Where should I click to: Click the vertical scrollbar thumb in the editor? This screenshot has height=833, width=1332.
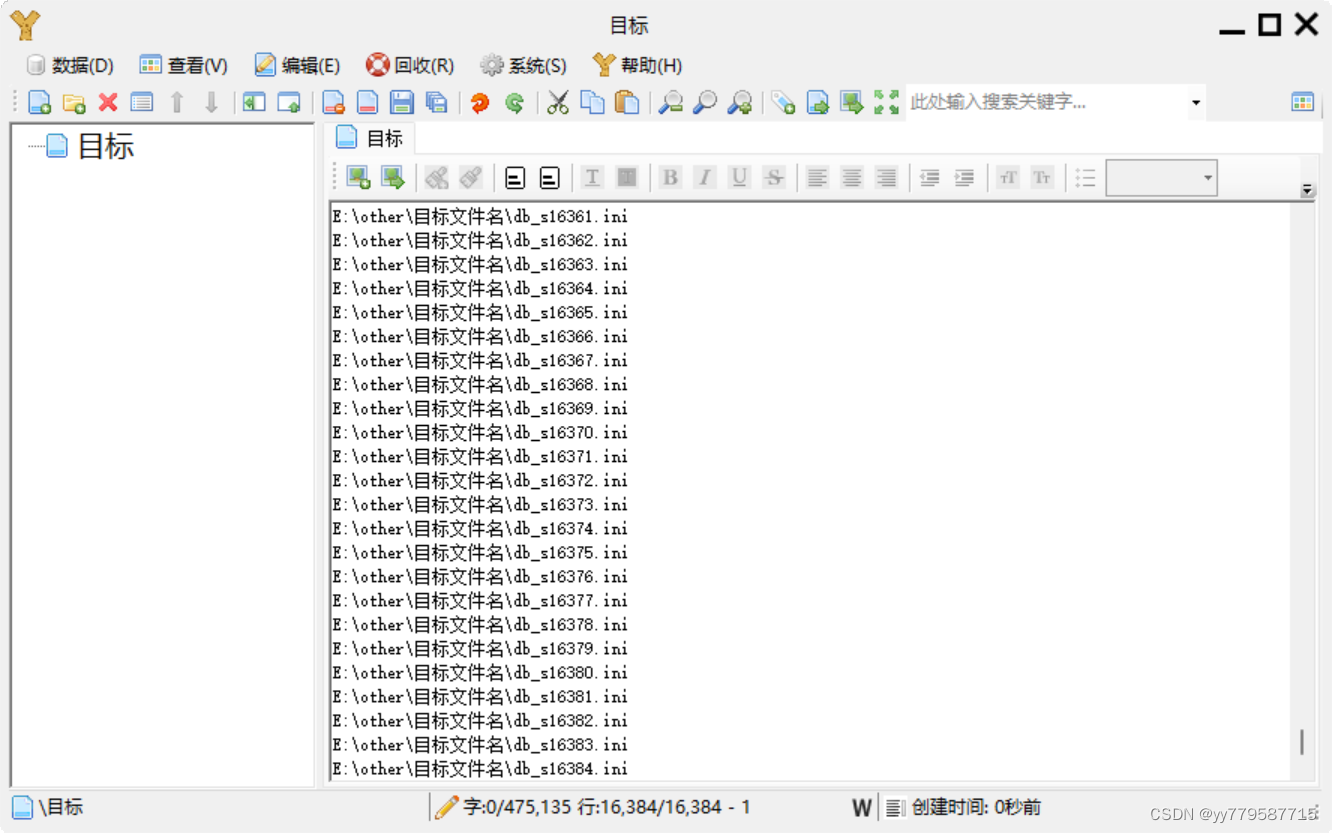point(1301,742)
